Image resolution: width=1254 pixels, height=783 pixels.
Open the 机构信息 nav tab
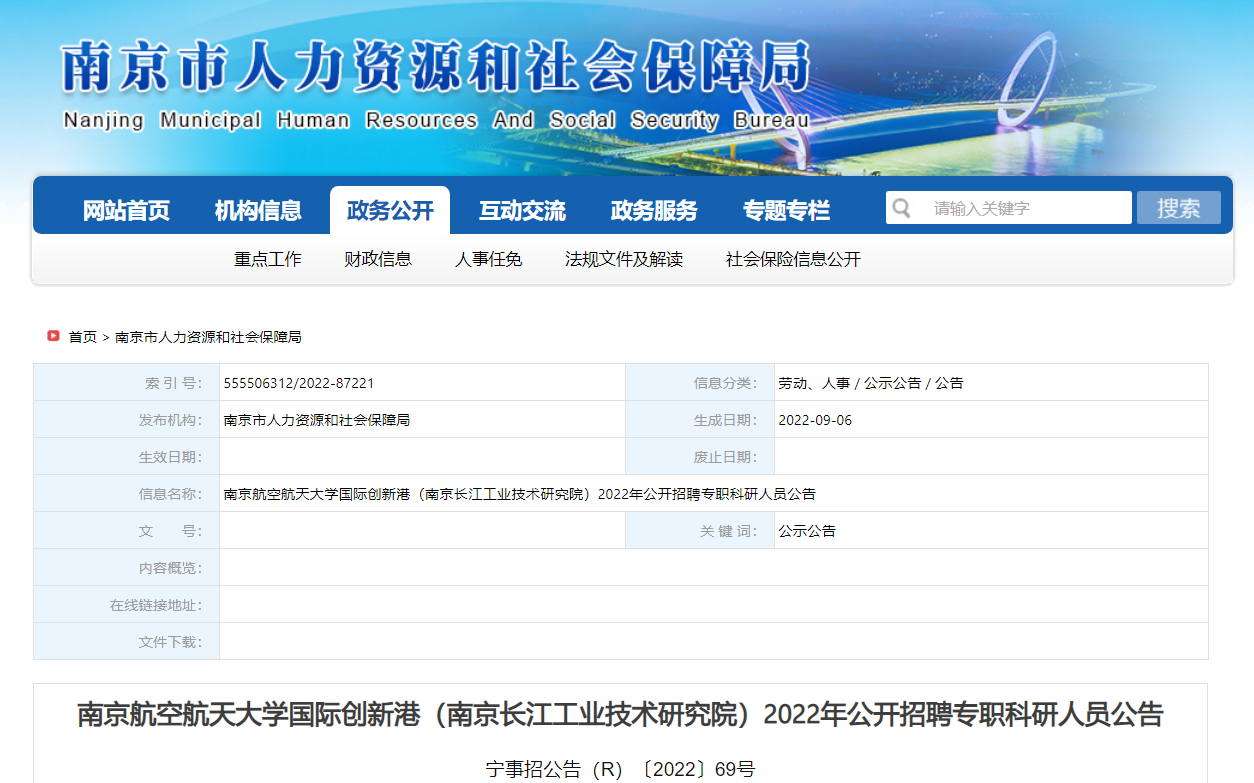click(258, 211)
